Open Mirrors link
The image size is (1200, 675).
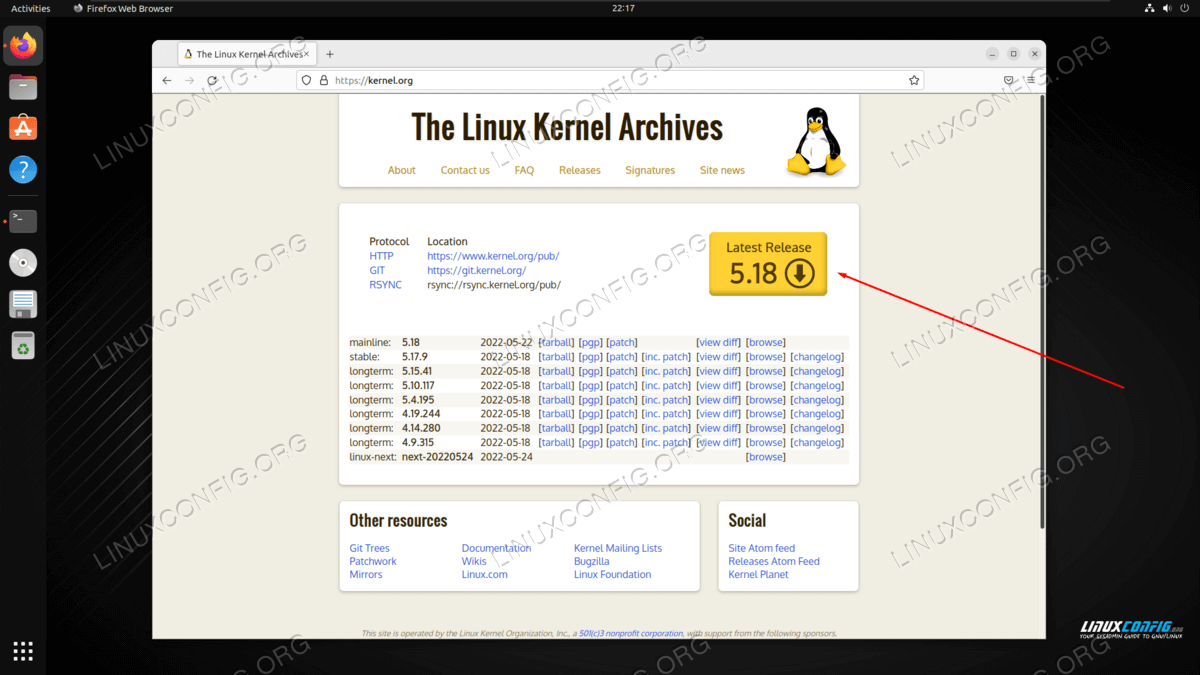[366, 574]
